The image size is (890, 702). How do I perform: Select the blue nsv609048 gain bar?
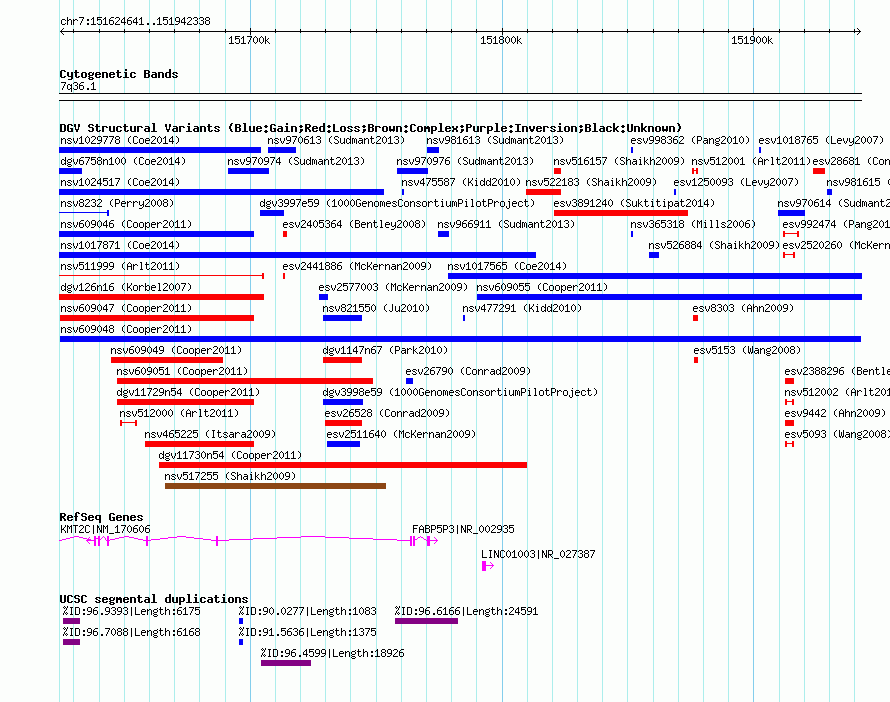[x=460, y=339]
